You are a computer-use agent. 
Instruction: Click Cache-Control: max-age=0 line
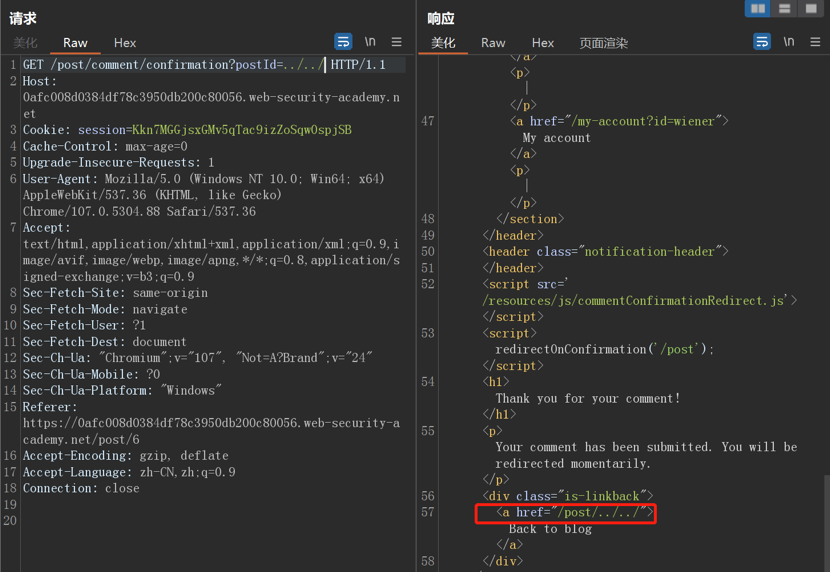tap(105, 146)
